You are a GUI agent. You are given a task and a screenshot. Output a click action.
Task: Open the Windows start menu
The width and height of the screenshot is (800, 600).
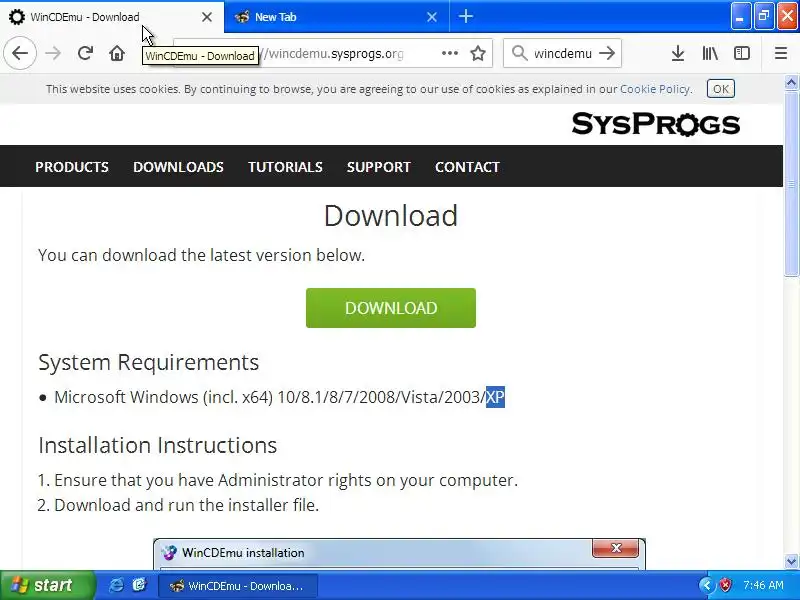click(47, 585)
